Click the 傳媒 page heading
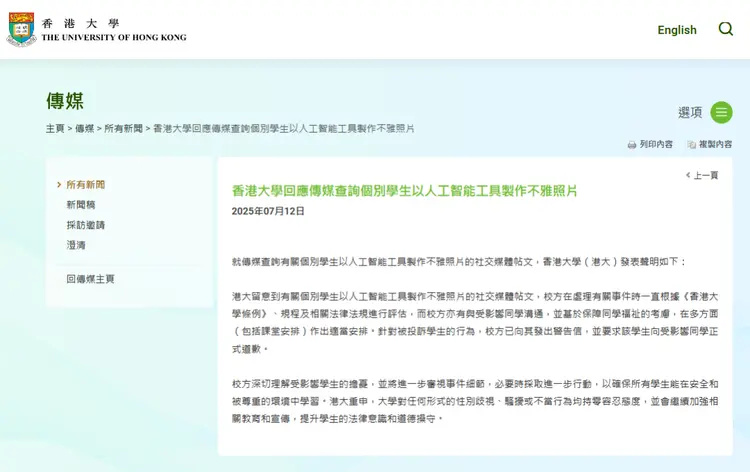750x472 pixels. click(x=65, y=101)
